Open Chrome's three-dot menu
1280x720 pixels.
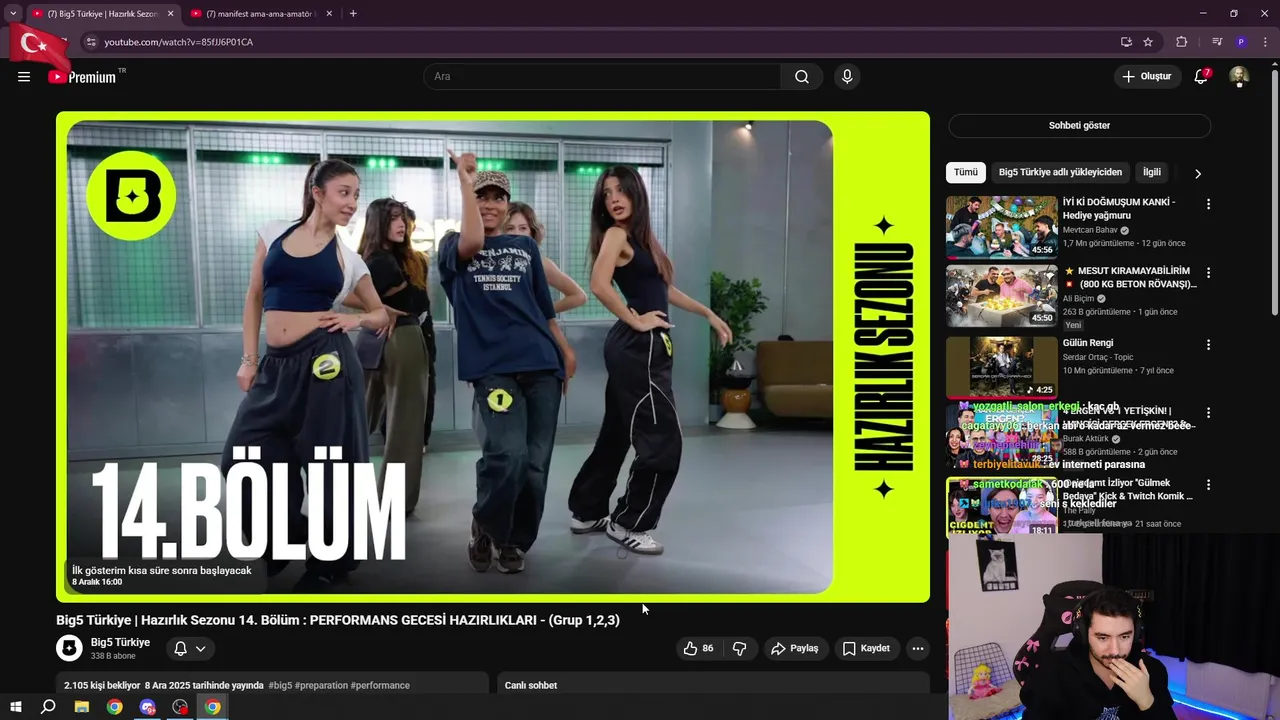click(1264, 42)
